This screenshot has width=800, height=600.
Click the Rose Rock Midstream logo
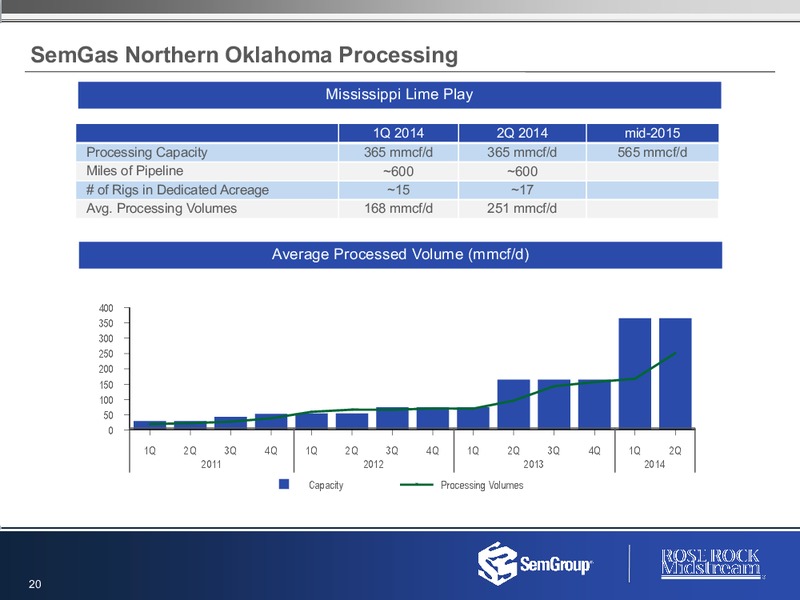[x=711, y=563]
